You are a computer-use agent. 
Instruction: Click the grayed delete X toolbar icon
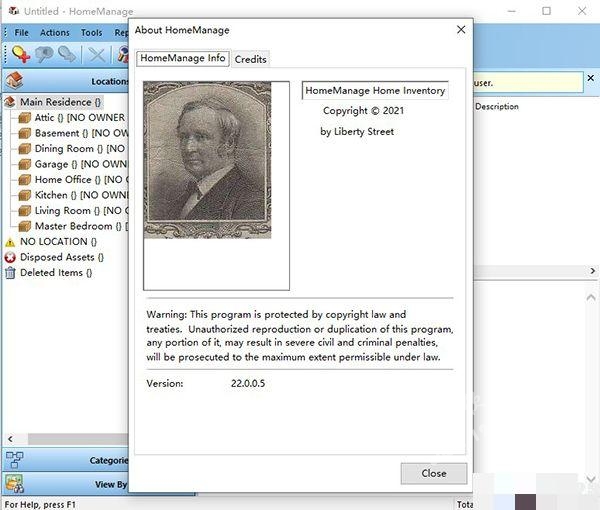[x=96, y=55]
